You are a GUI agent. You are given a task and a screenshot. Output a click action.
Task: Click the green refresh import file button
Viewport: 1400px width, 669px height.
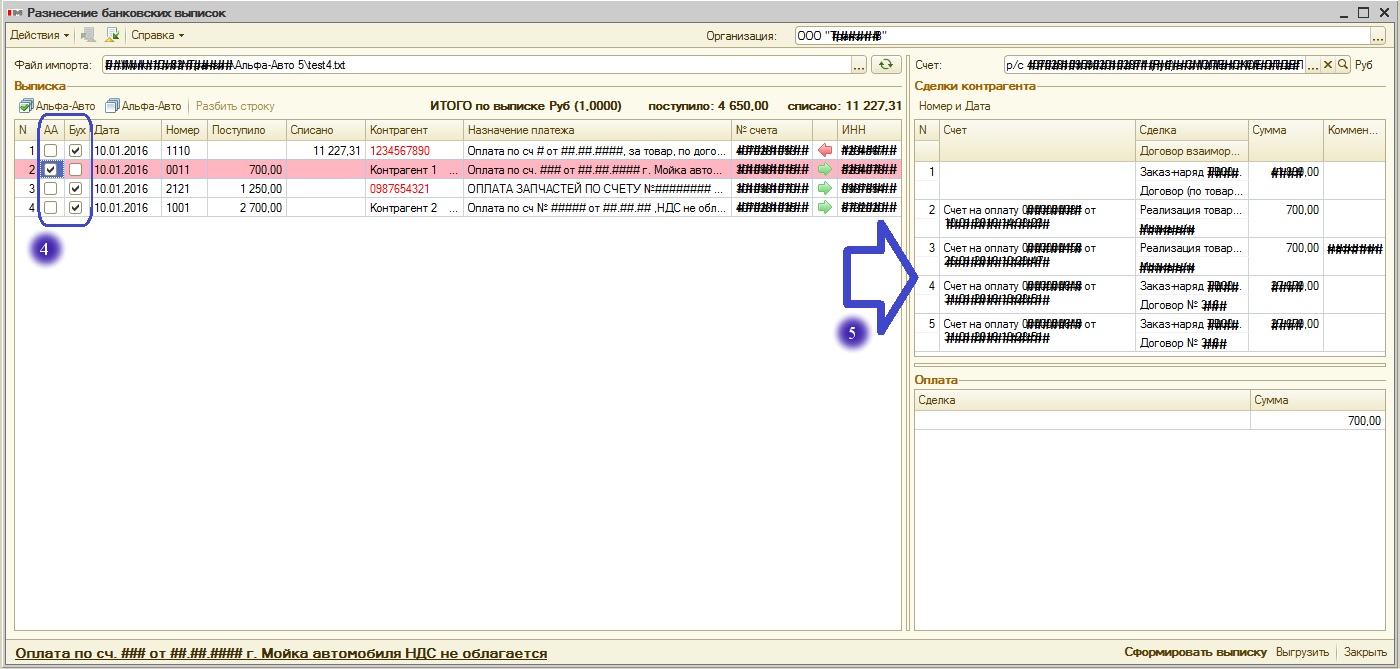(x=885, y=65)
